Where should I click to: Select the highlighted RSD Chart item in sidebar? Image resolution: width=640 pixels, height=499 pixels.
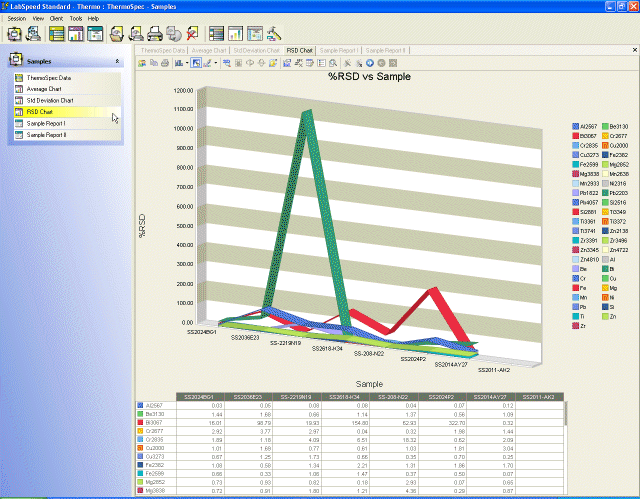(67, 112)
